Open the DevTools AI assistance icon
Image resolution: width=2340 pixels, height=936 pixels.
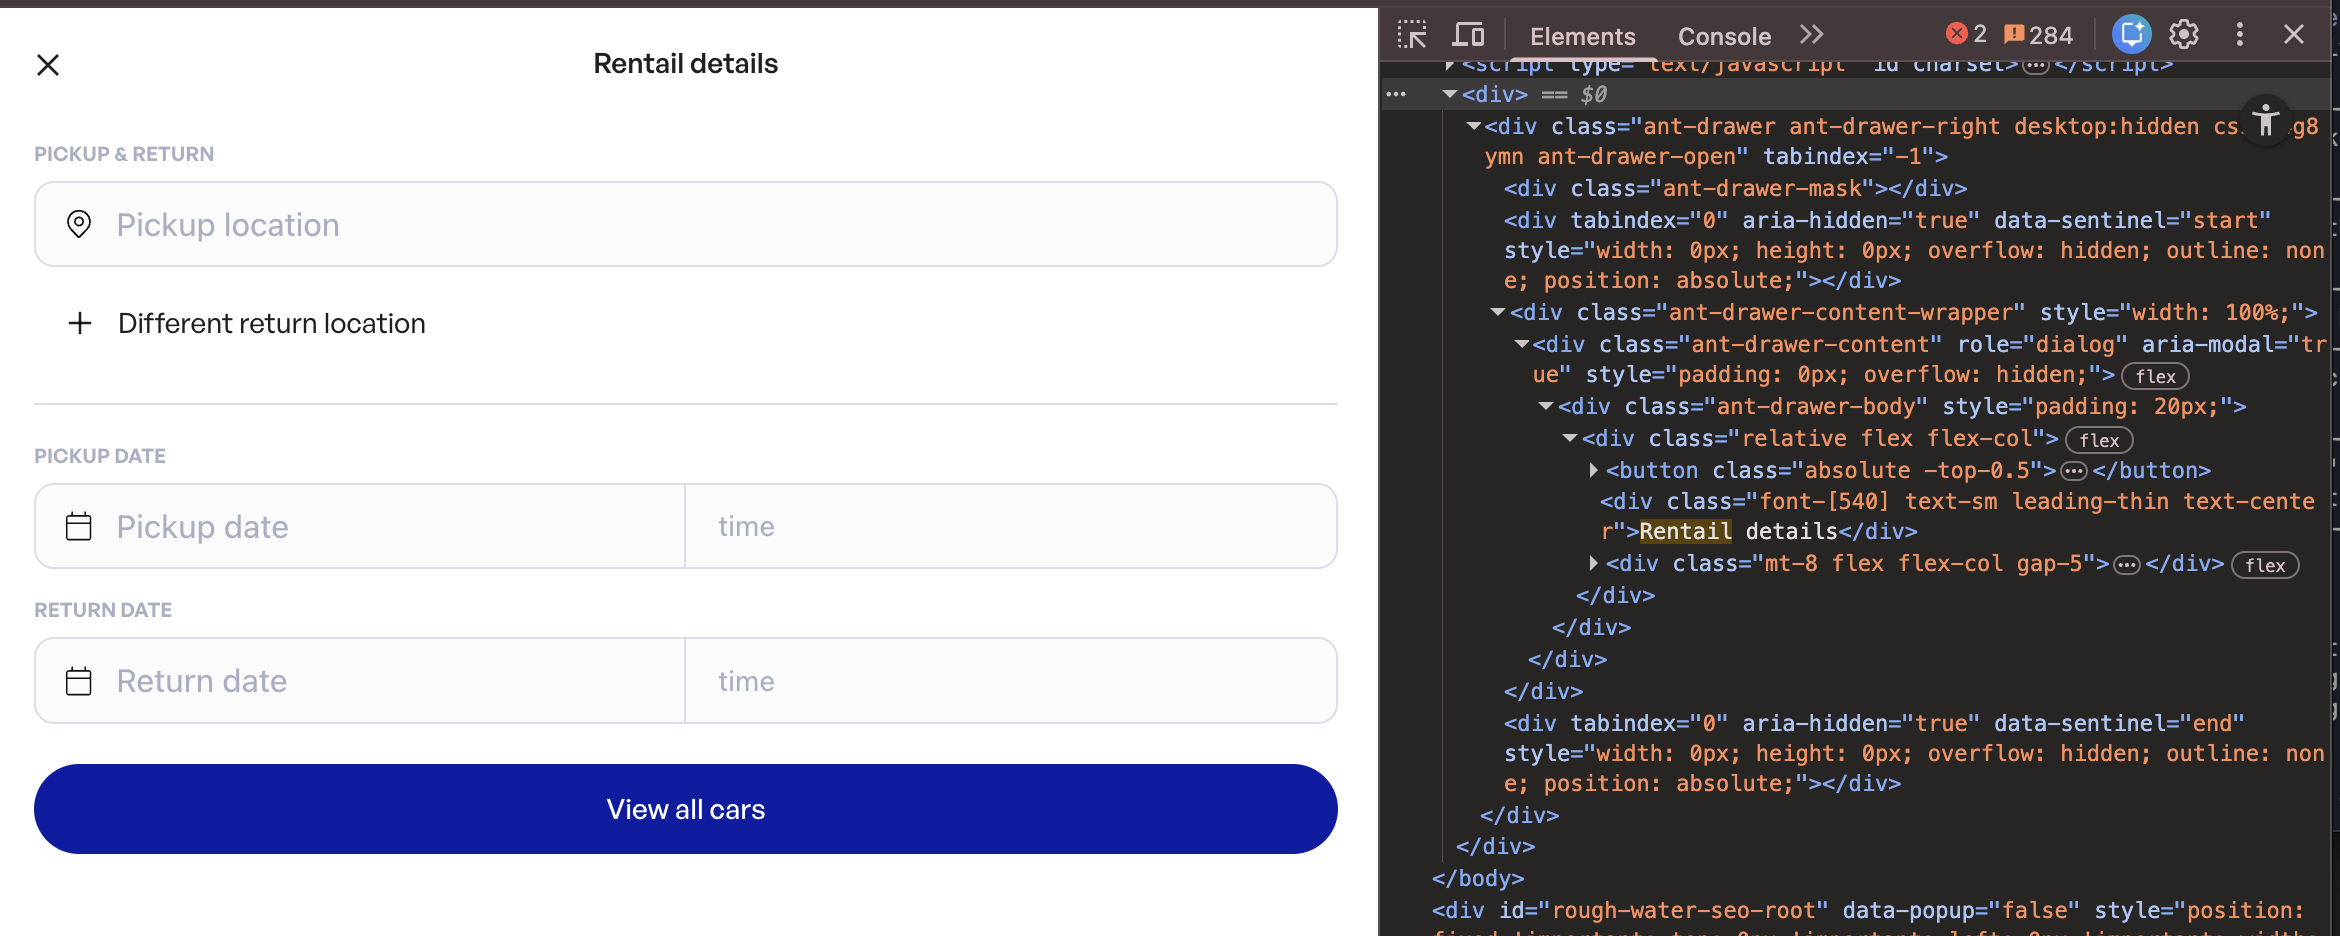2131,34
